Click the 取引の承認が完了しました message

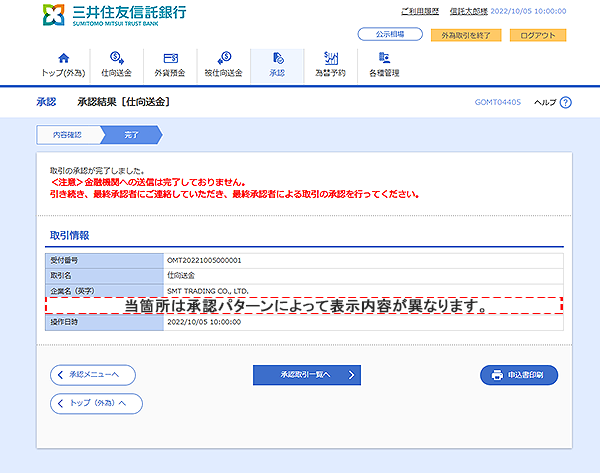click(x=97, y=171)
